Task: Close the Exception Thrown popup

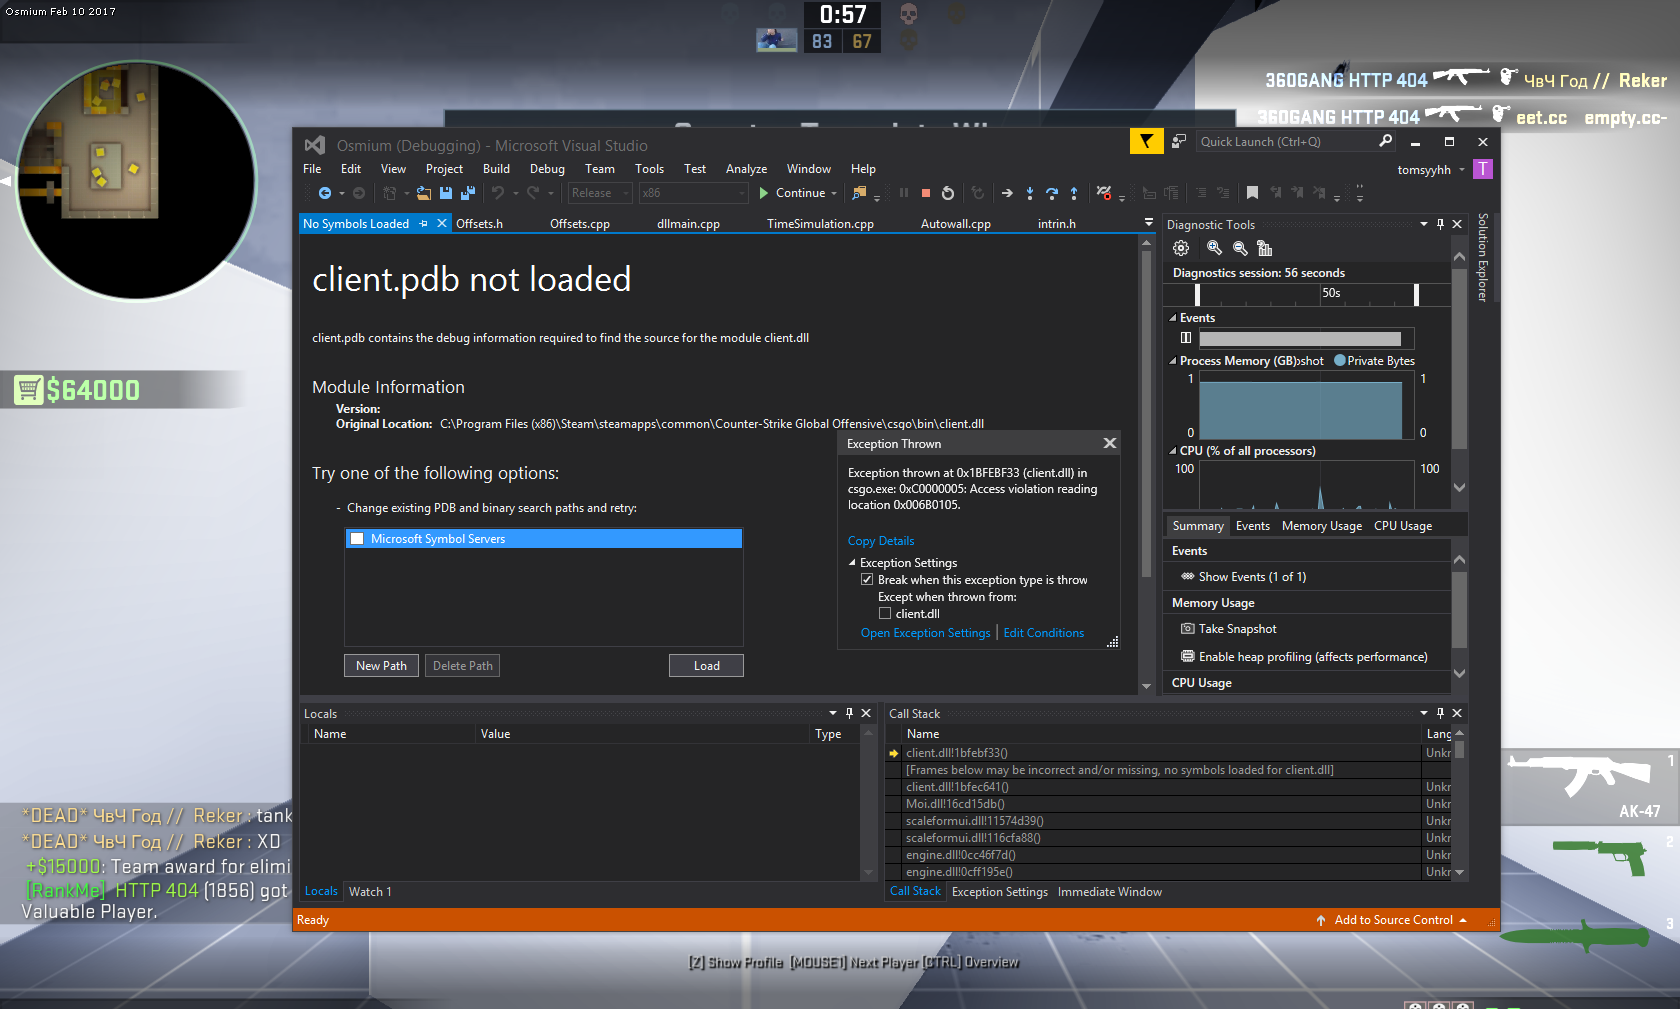Action: coord(1109,443)
